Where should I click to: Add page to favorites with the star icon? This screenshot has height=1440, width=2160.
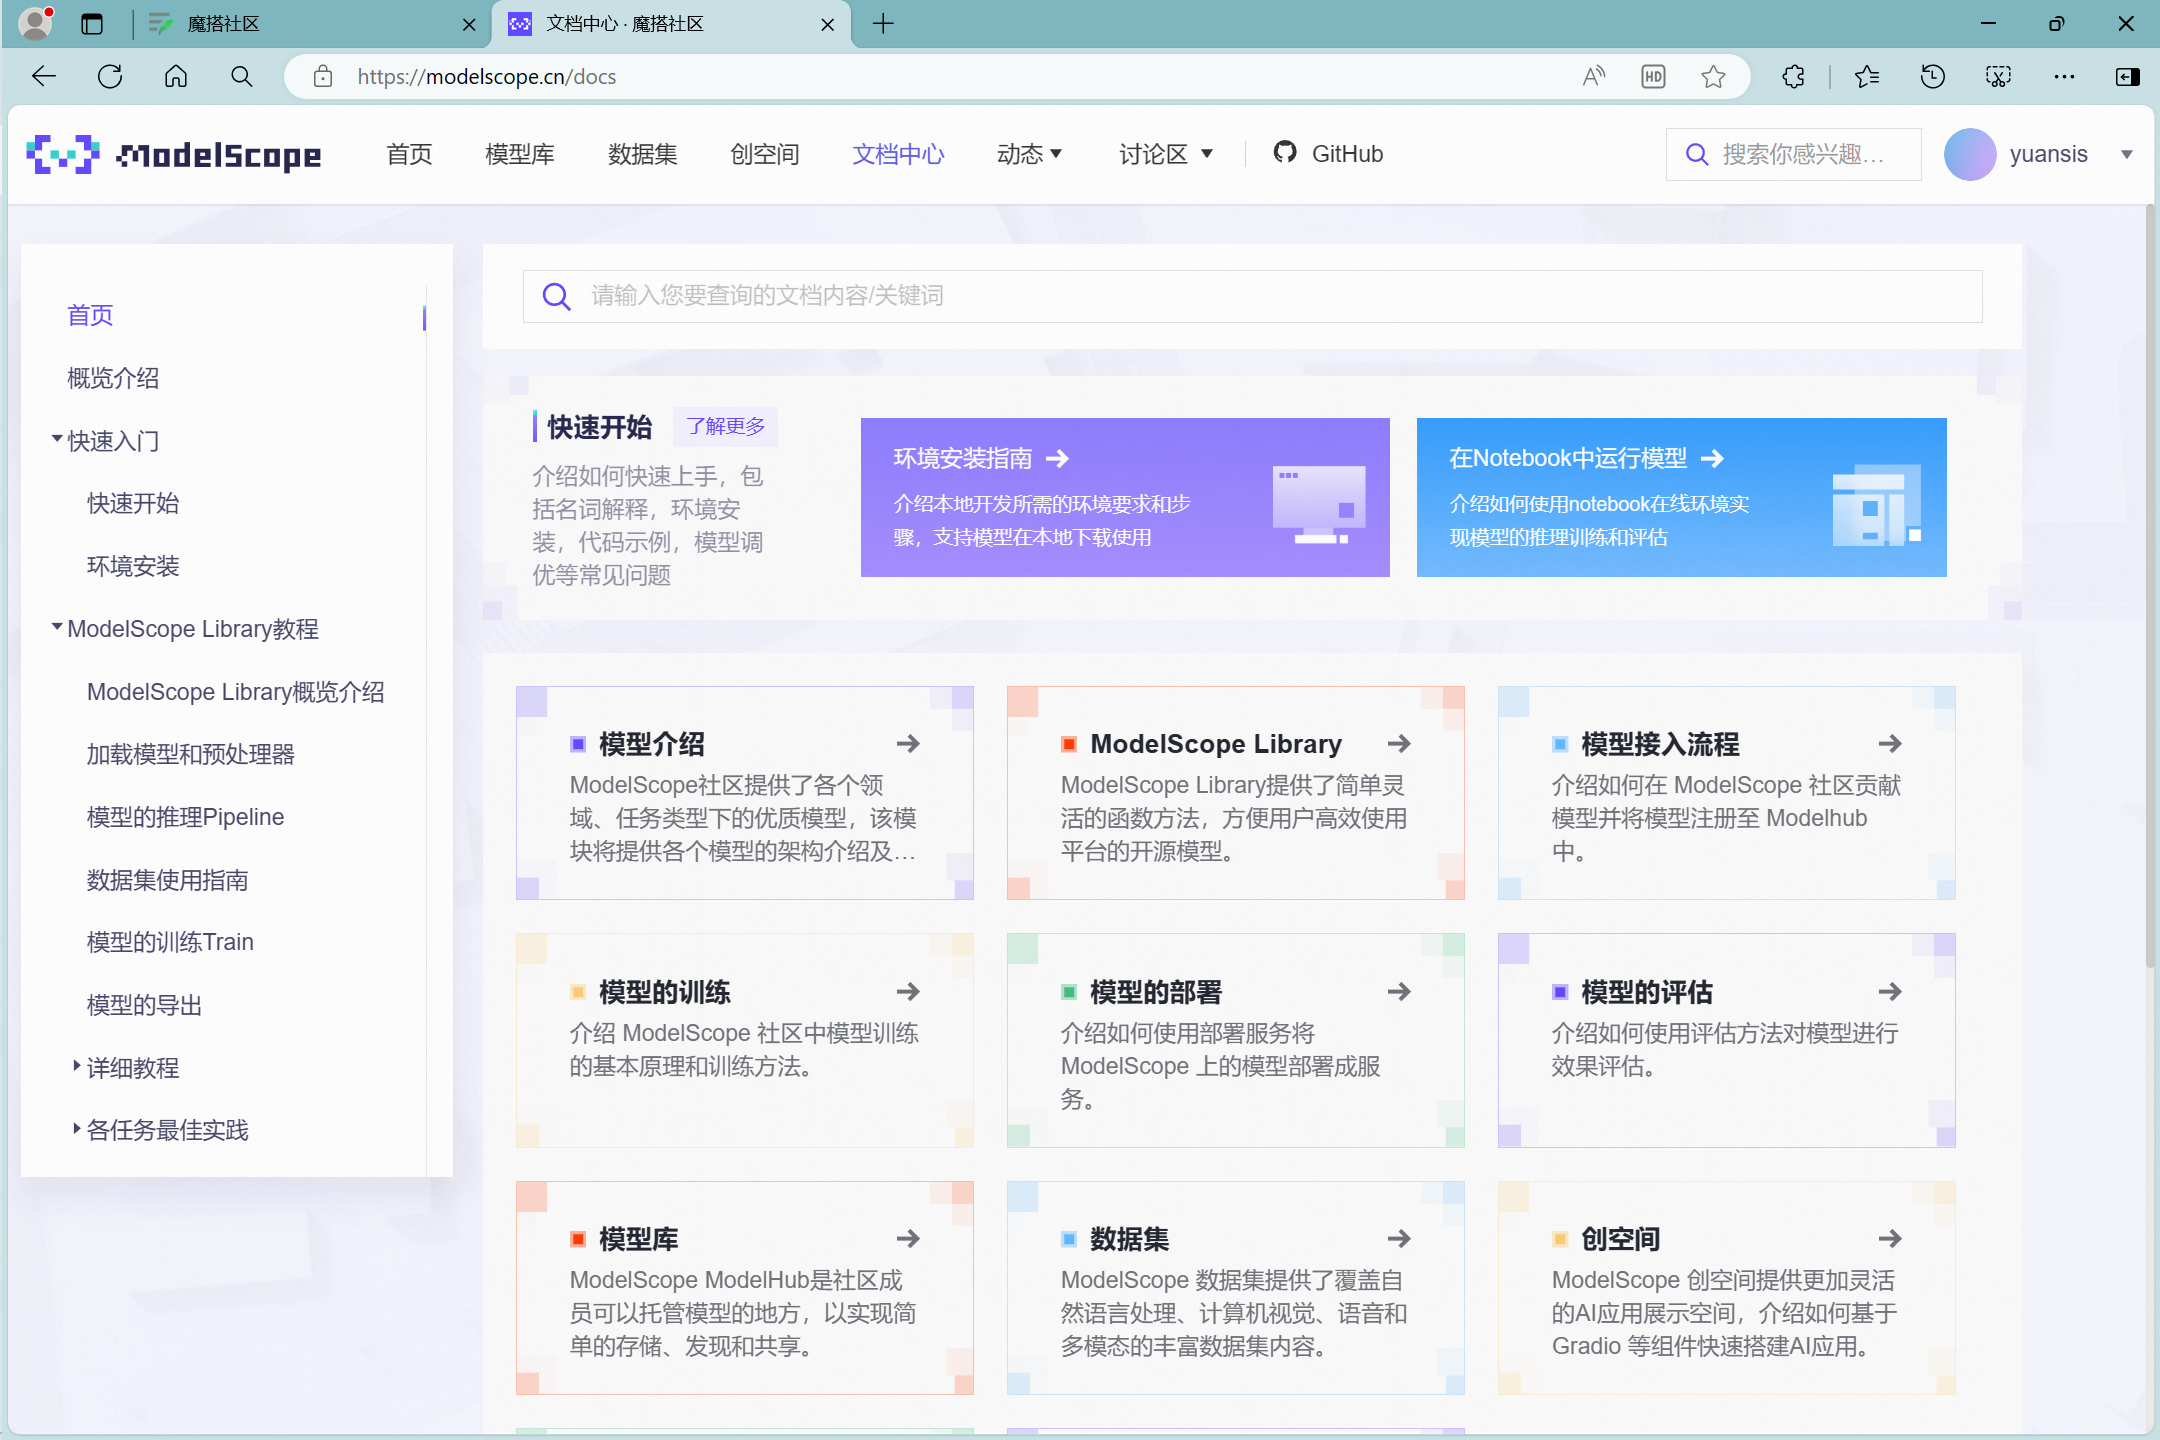pos(1713,77)
